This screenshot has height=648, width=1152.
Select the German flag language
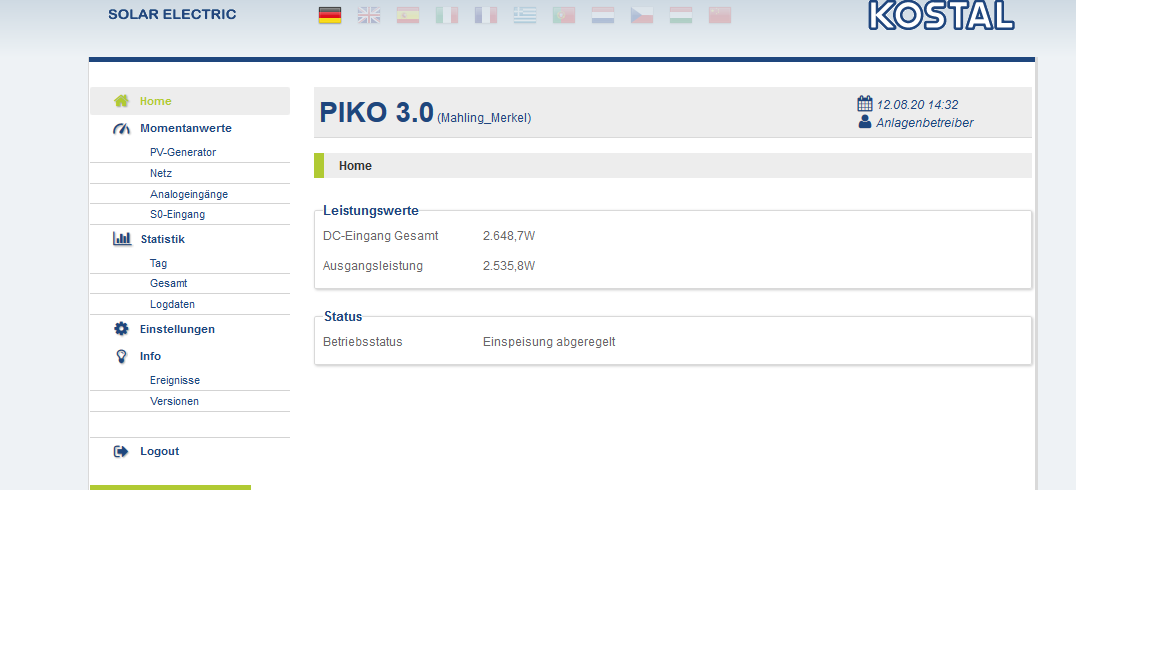click(x=330, y=15)
